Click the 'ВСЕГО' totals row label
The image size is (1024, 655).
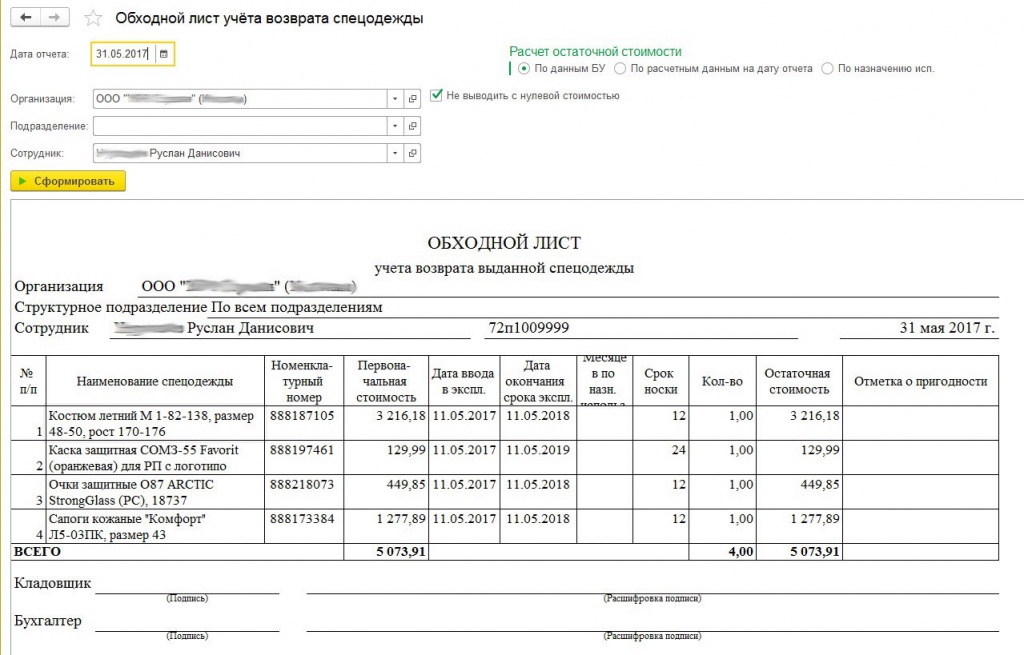(37, 552)
